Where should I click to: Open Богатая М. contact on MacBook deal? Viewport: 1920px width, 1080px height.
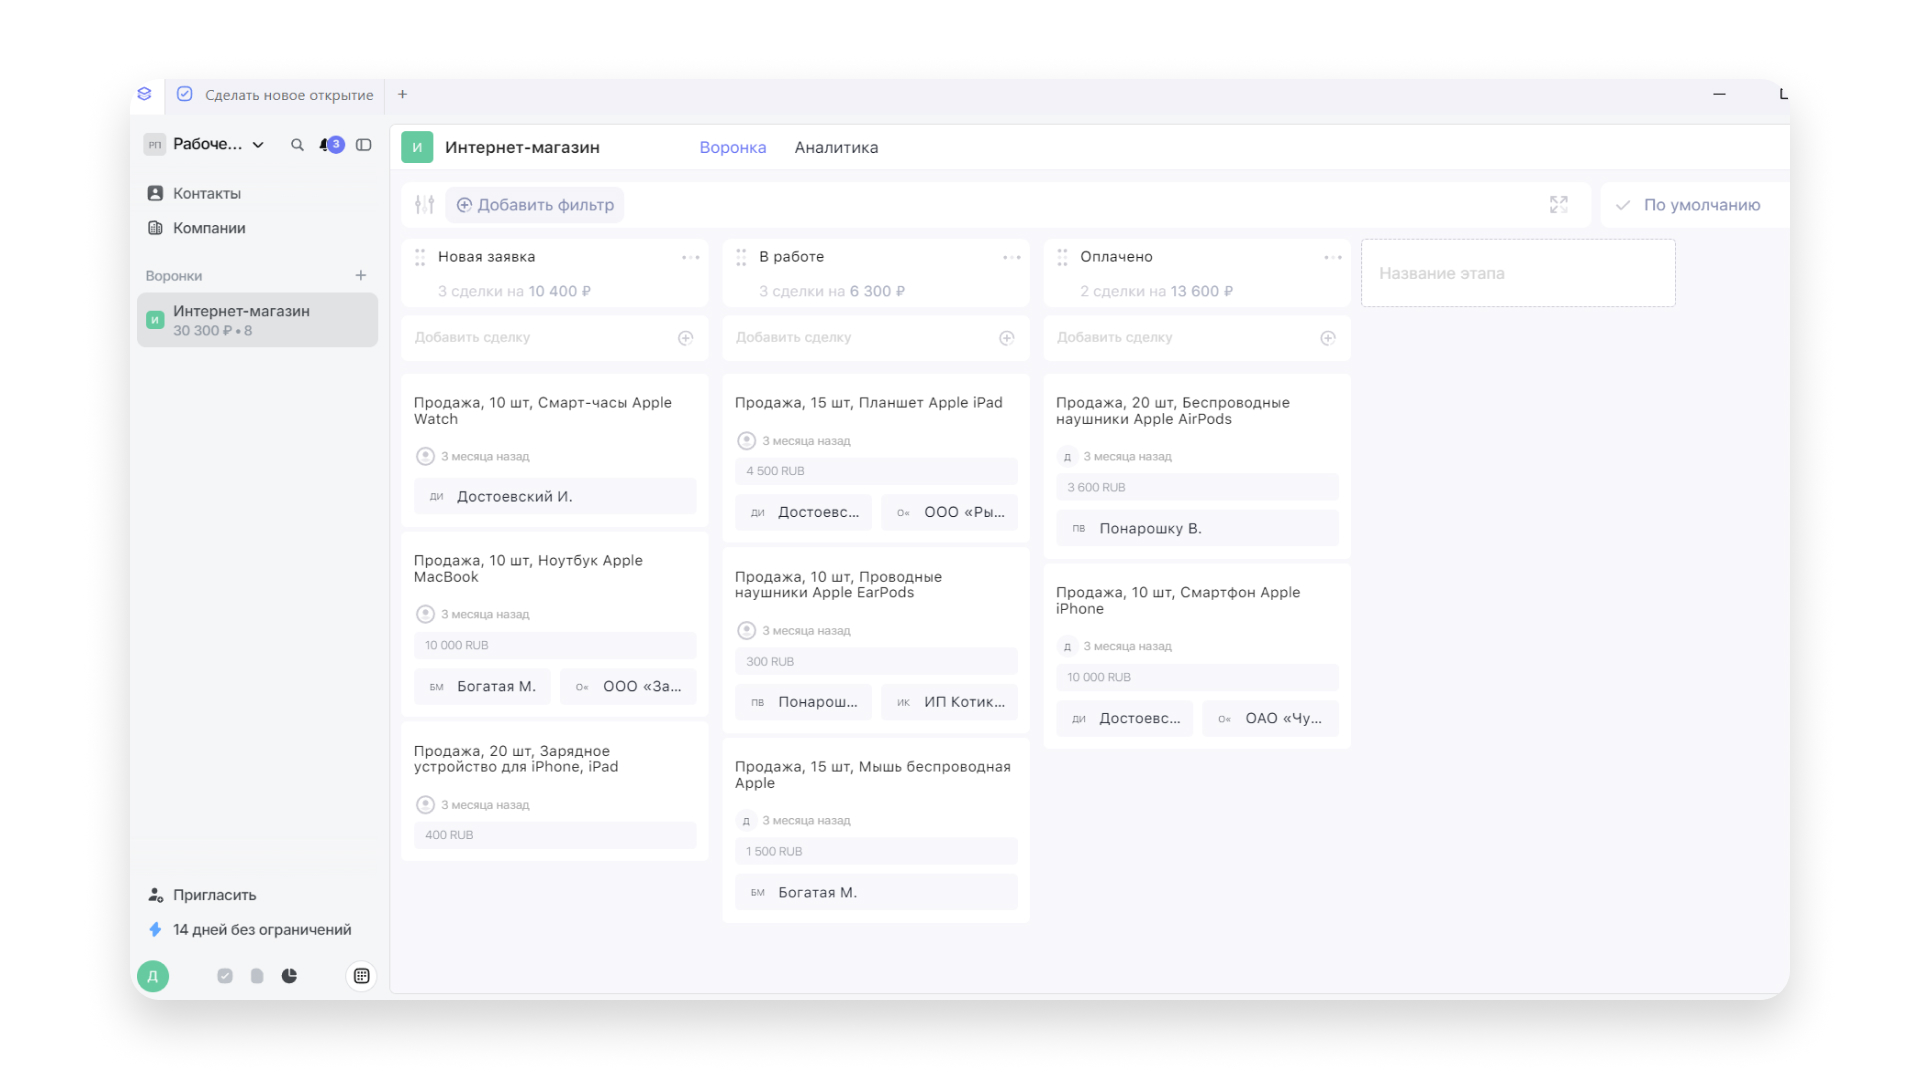[482, 686]
